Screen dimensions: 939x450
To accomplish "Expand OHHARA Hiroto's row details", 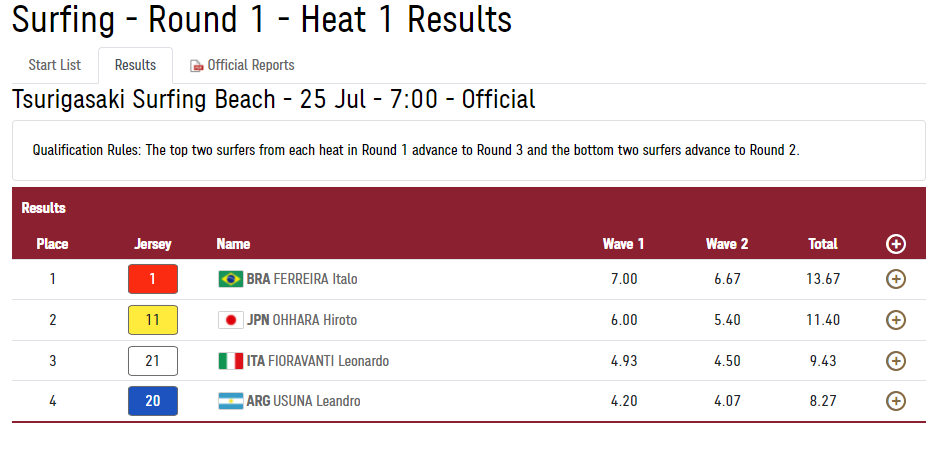I will click(x=895, y=320).
